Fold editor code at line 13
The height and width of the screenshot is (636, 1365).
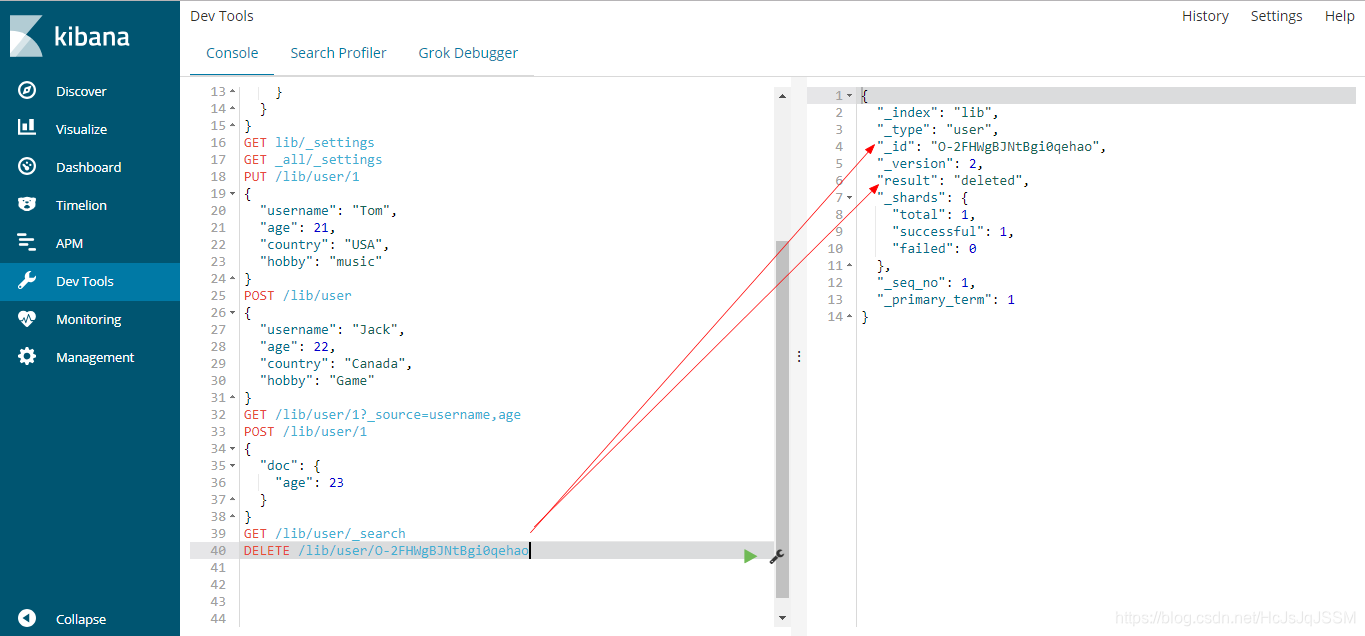(x=233, y=92)
